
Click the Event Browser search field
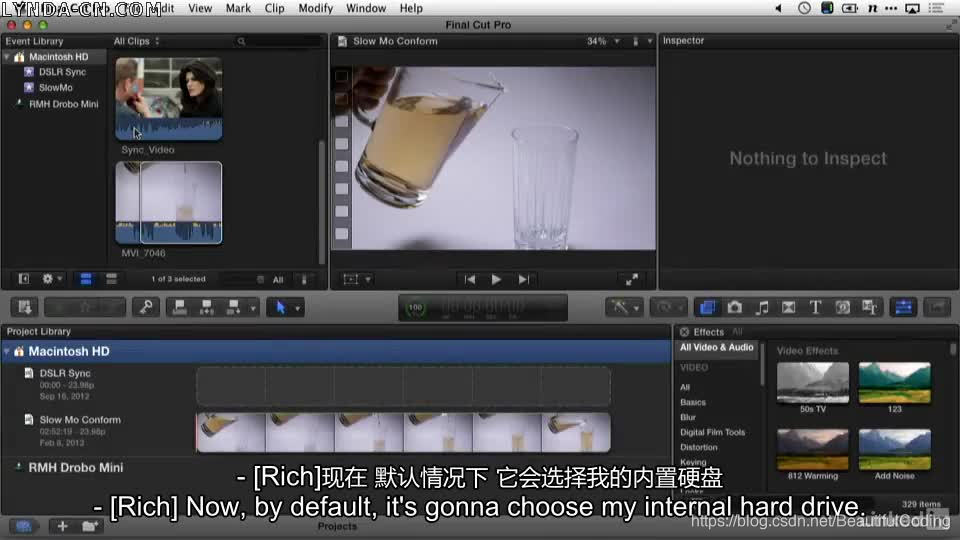pos(278,41)
